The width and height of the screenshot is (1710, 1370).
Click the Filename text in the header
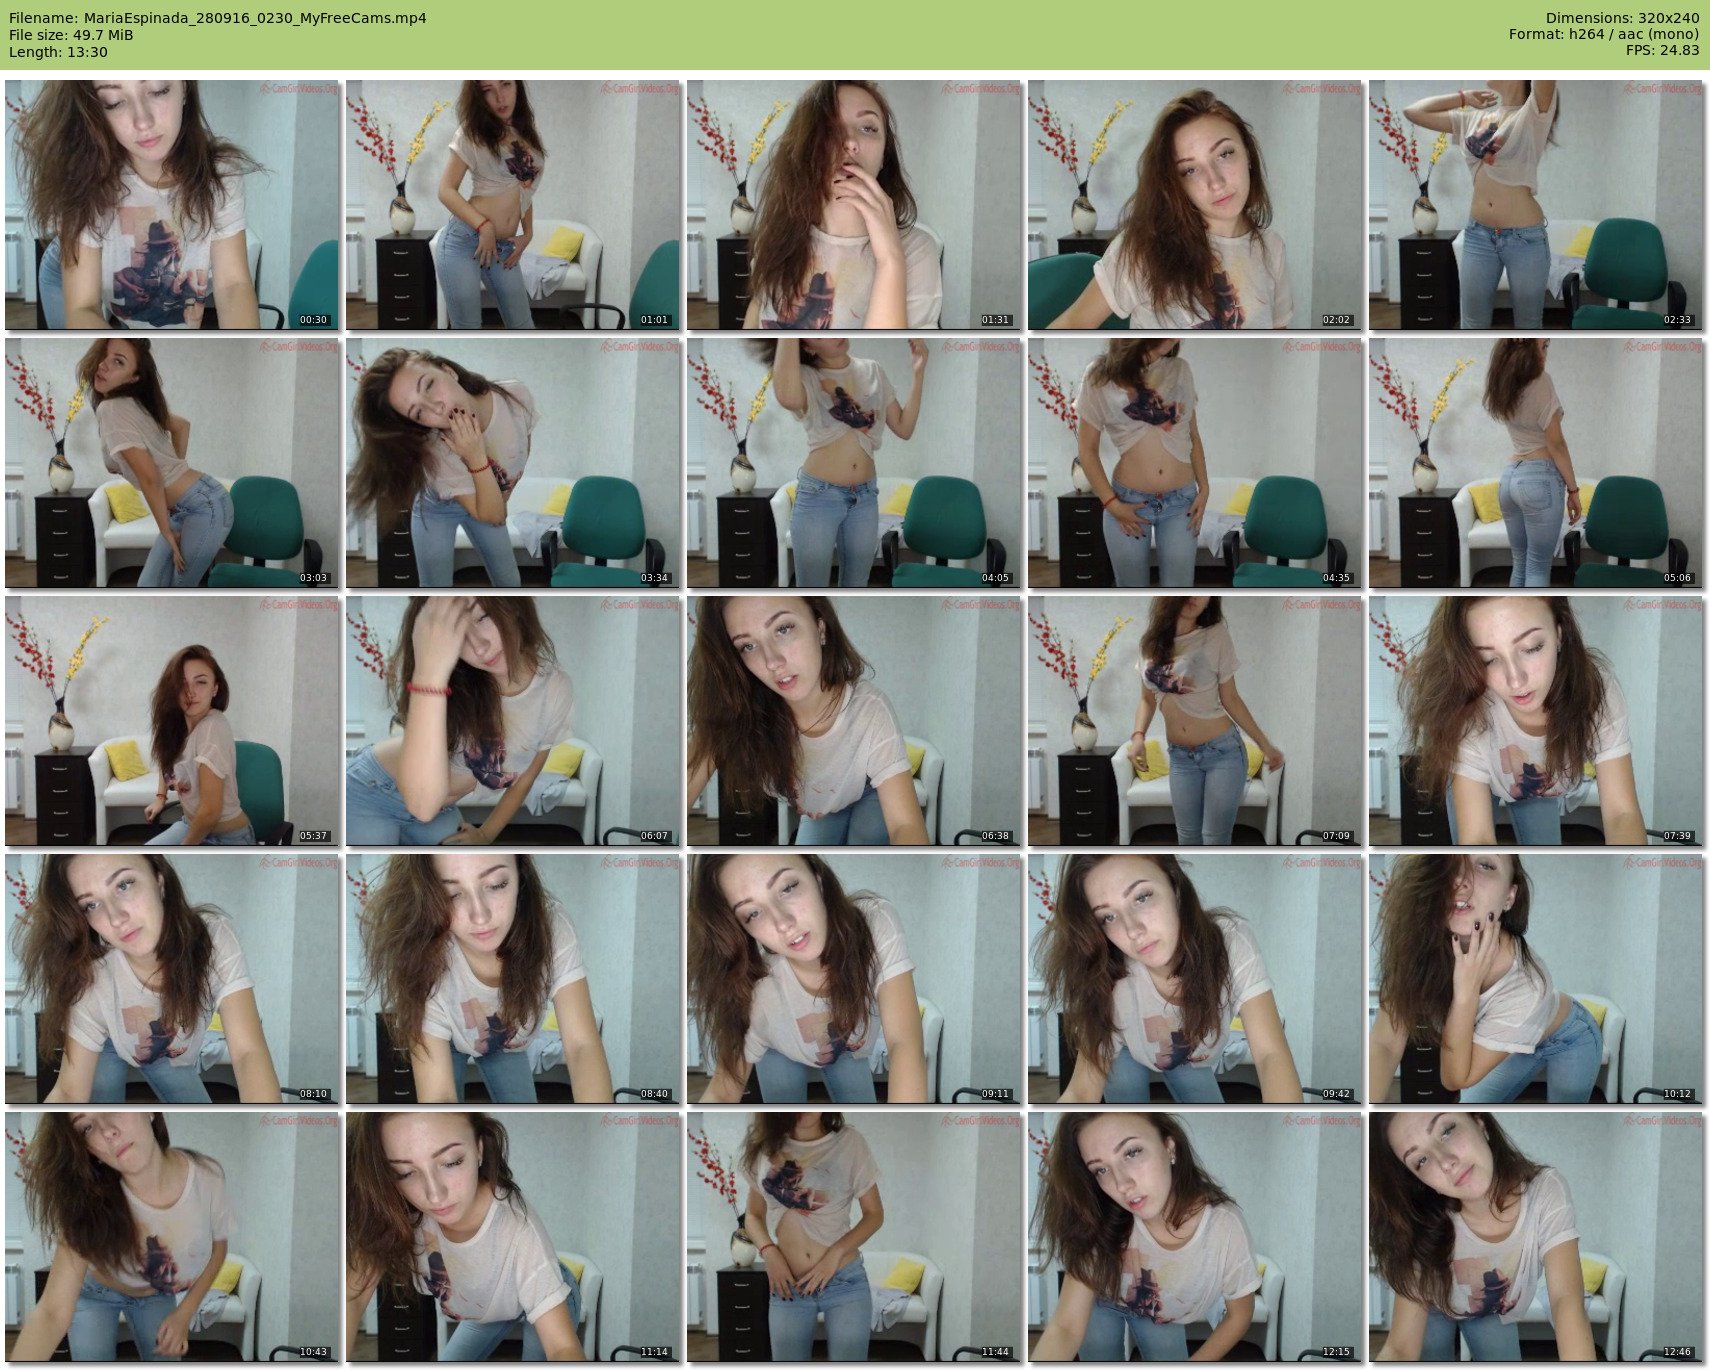[x=218, y=18]
